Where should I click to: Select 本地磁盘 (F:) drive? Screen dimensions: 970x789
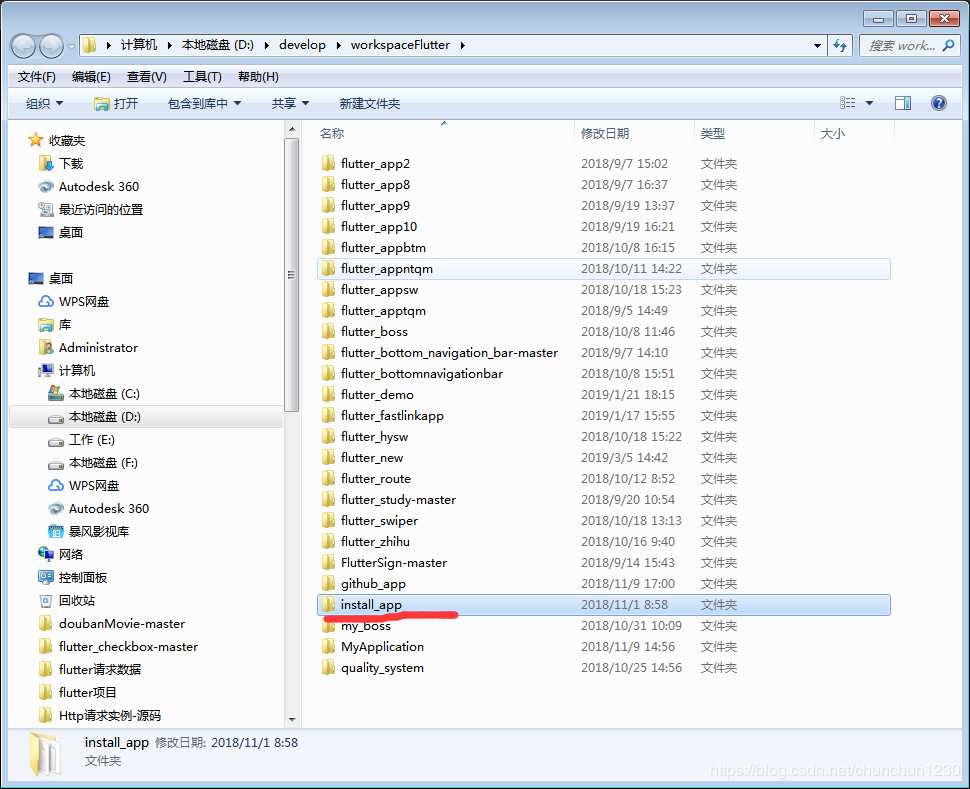click(x=93, y=462)
